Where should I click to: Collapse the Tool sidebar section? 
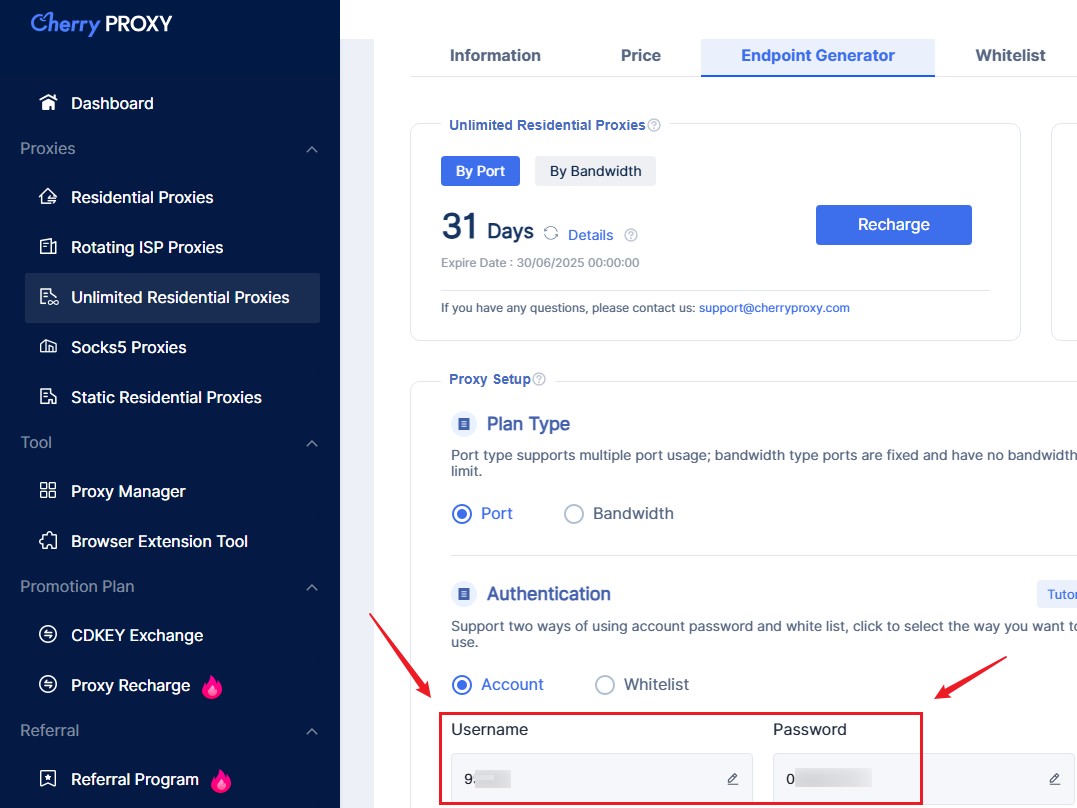[312, 443]
